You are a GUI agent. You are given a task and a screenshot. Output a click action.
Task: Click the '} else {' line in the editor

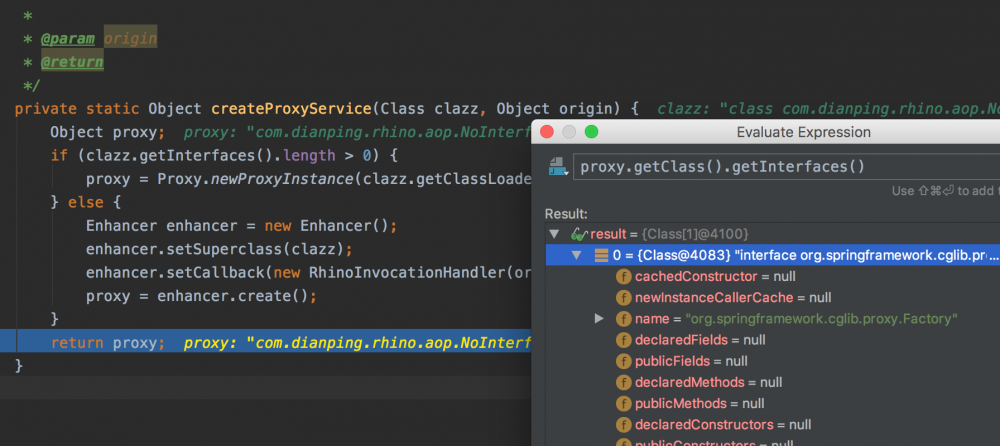pos(85,203)
